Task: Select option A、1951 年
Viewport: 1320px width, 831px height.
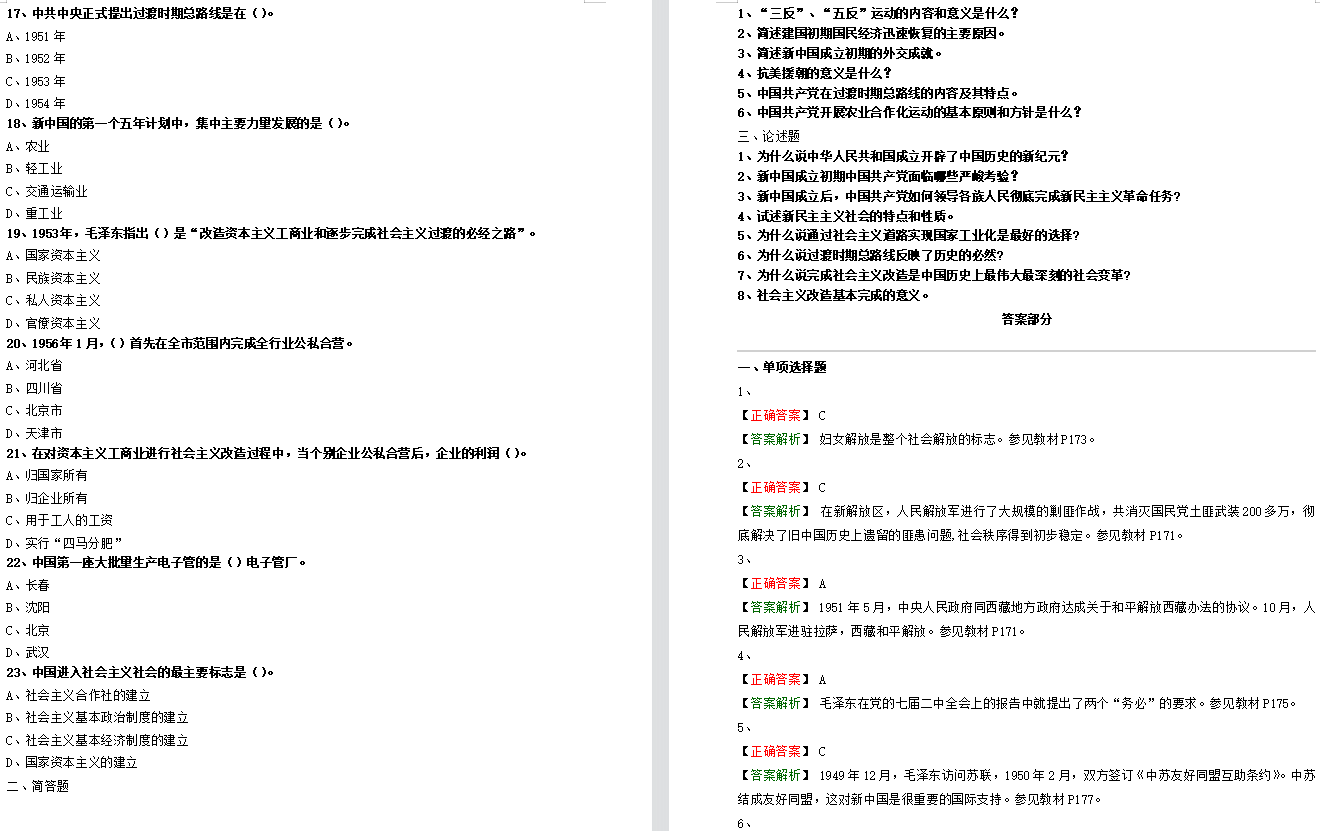Action: (36, 37)
